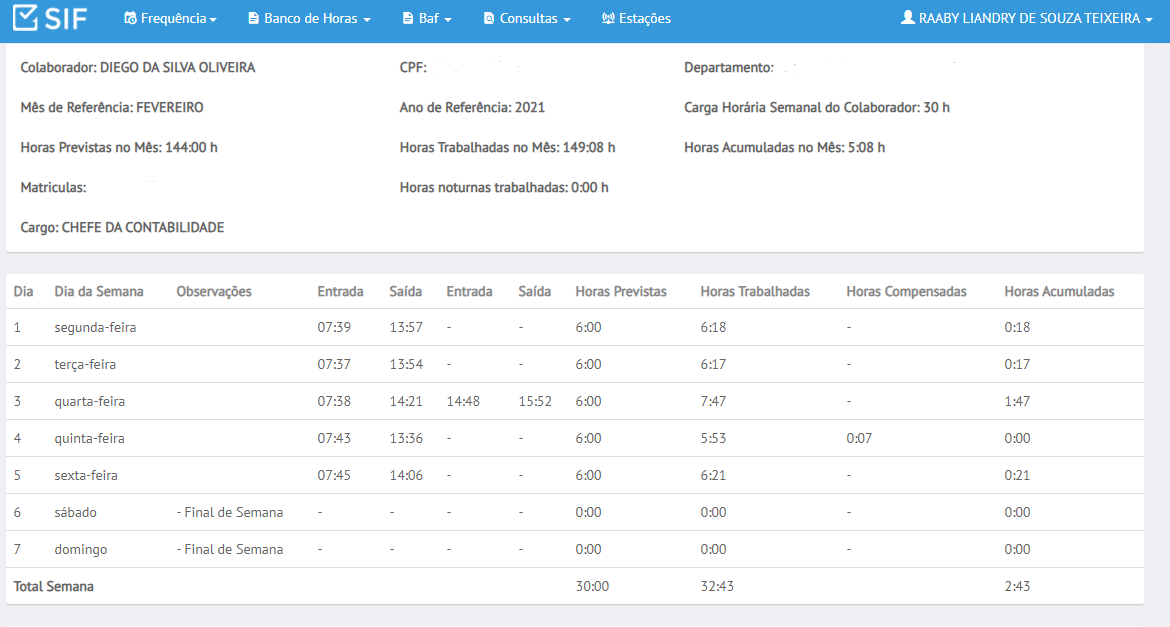Click the antenna icon beside Estações

coord(608,19)
